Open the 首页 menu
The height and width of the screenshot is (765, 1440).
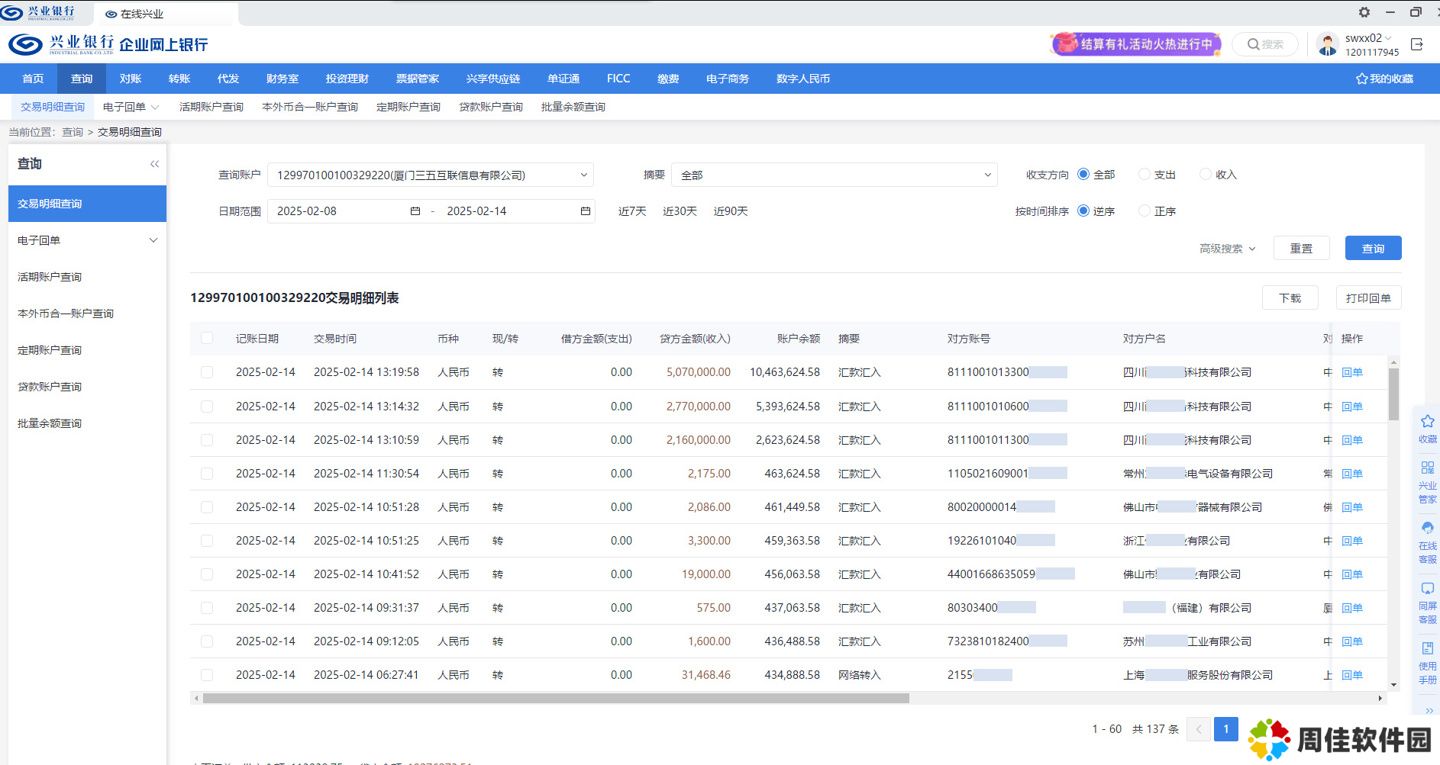point(33,79)
